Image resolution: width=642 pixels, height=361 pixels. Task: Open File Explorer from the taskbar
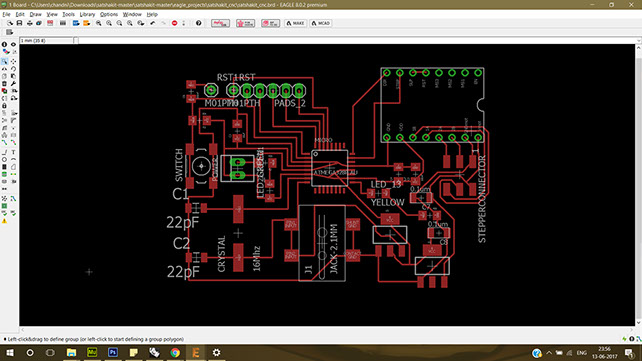[x=71, y=352]
